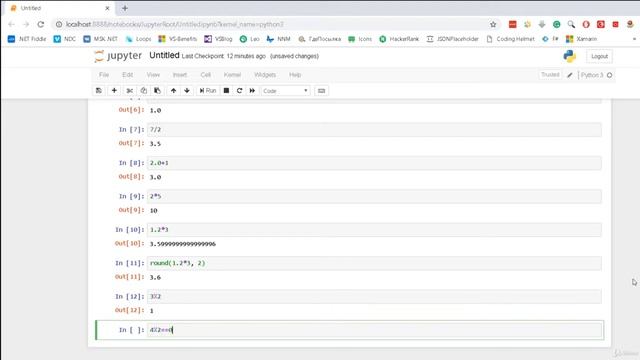
Task: Move selected cell up arrow
Action: 173,91
